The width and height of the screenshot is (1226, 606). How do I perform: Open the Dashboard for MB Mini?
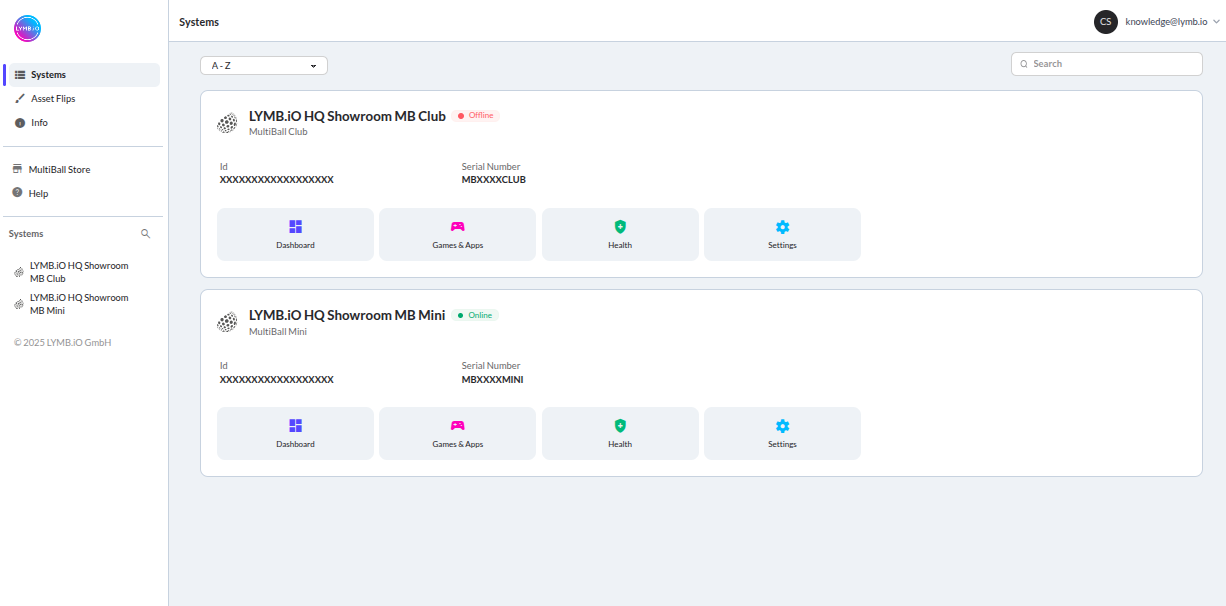click(x=295, y=433)
